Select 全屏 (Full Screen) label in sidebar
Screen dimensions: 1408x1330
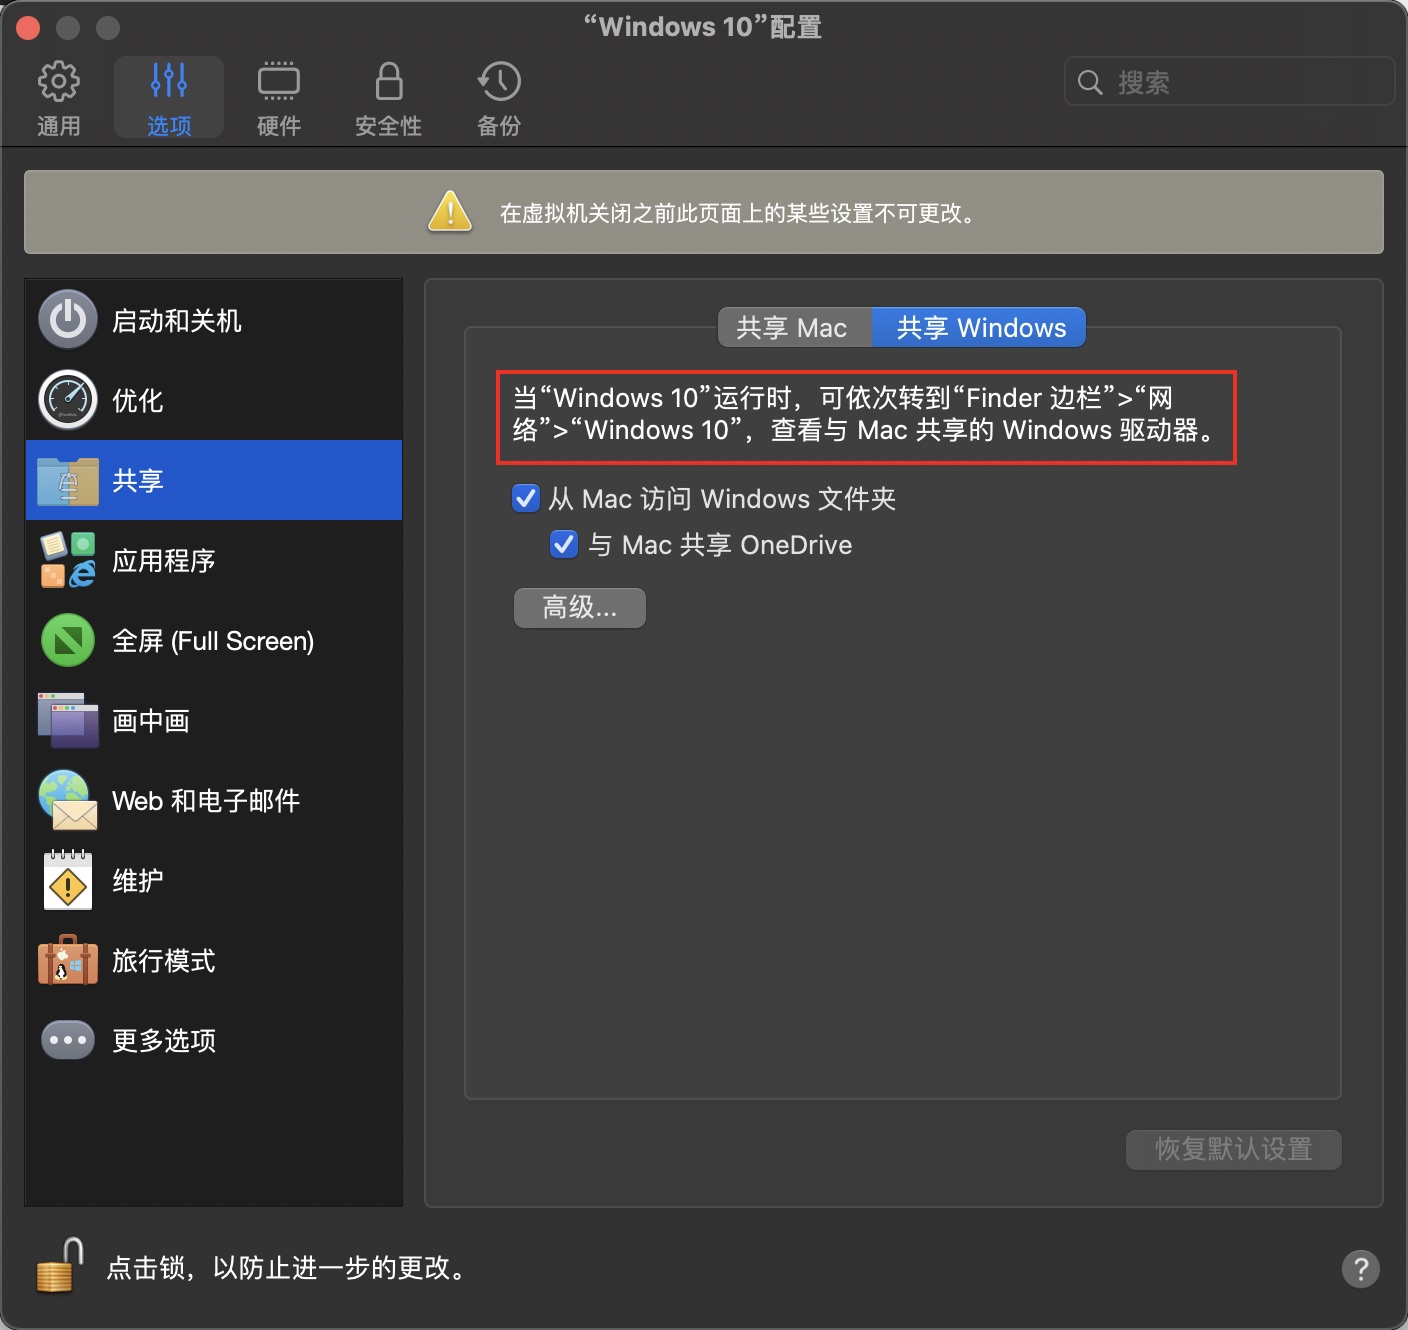(x=213, y=641)
